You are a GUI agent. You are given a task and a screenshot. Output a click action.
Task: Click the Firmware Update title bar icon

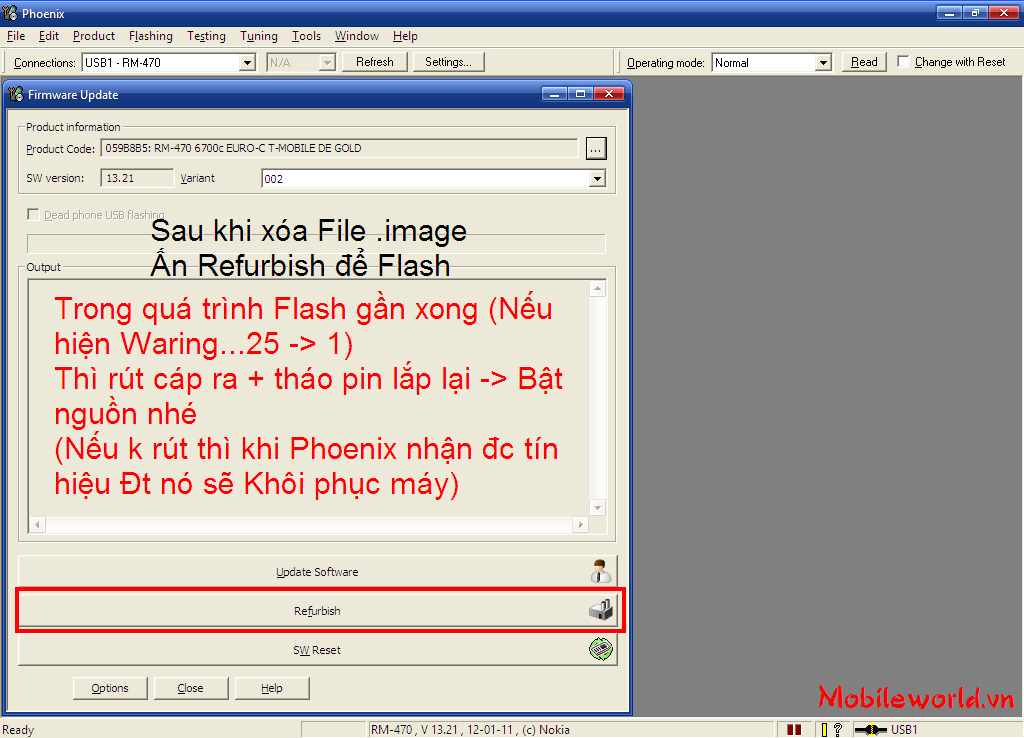point(16,95)
